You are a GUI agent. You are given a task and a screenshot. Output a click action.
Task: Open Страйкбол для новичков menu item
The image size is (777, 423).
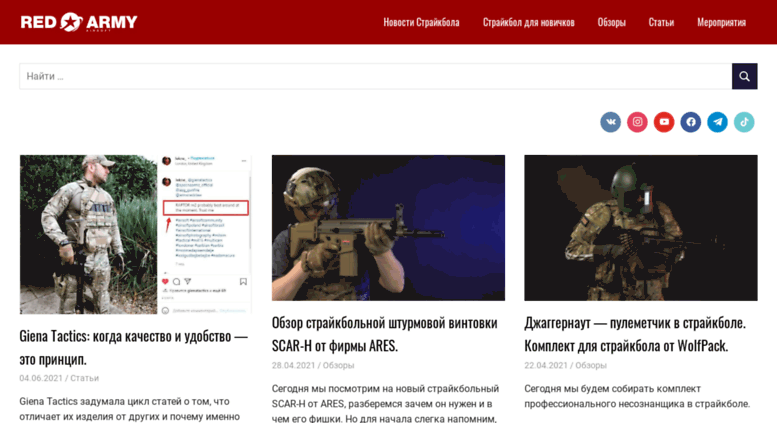coord(529,22)
